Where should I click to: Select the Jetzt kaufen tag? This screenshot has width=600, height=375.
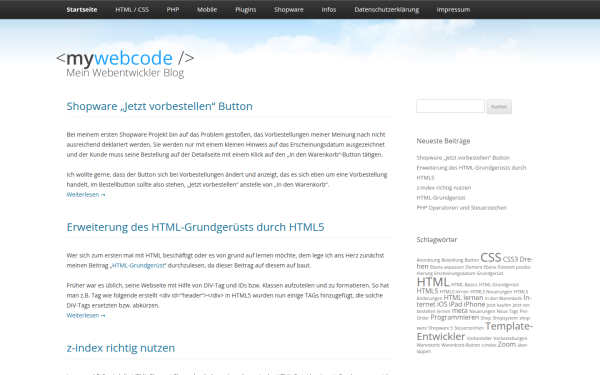click(x=499, y=305)
